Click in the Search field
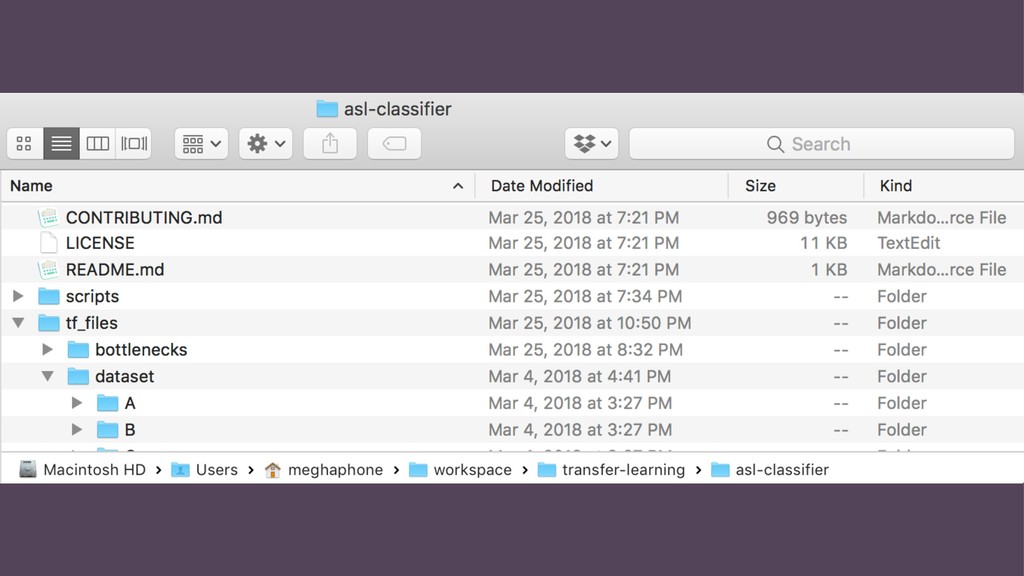Viewport: 1024px width, 576px height. [x=822, y=144]
